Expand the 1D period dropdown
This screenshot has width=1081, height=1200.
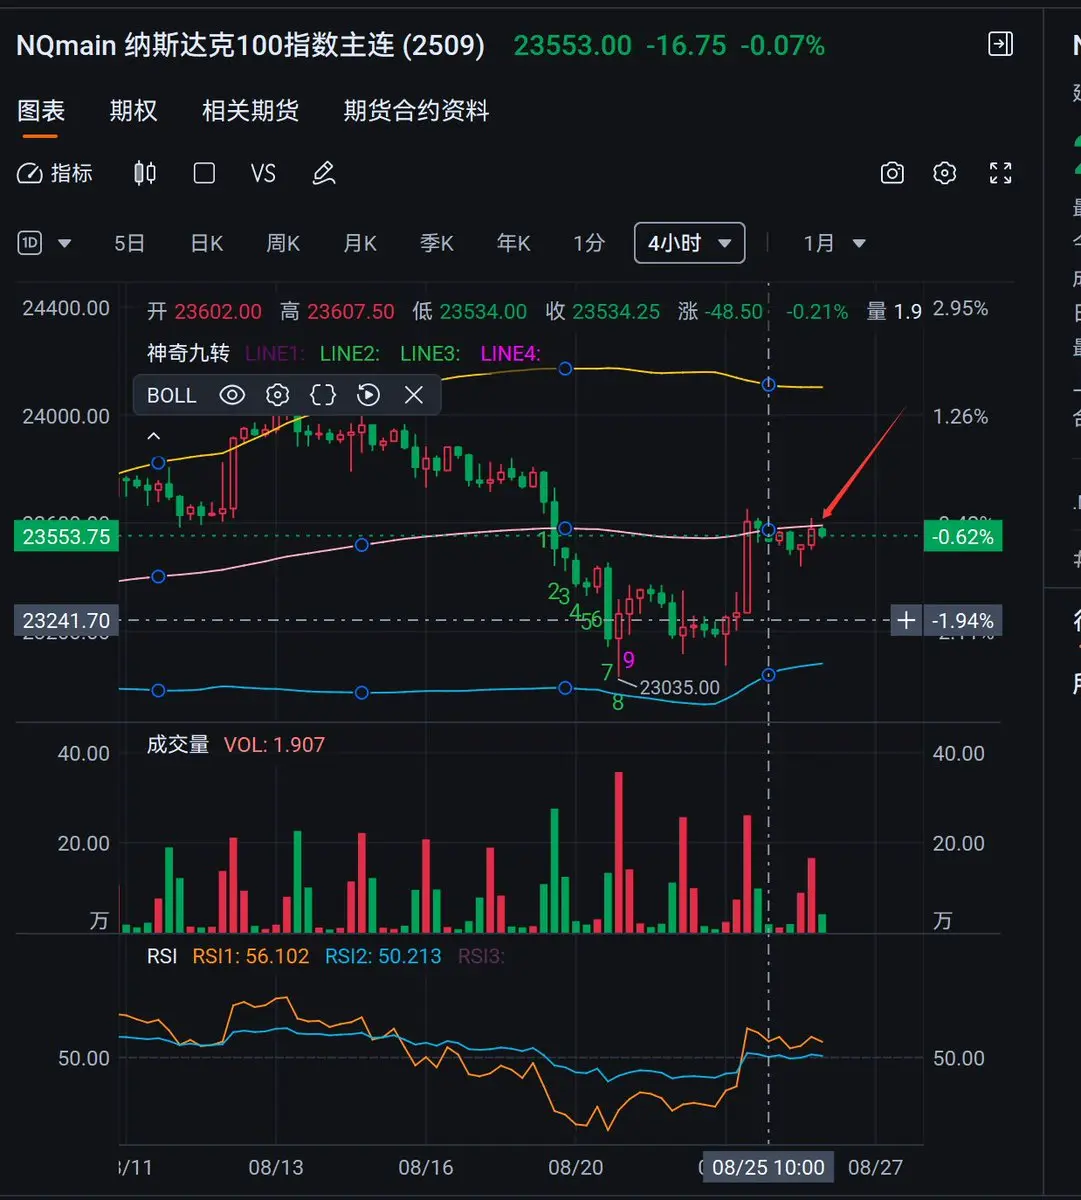point(45,243)
